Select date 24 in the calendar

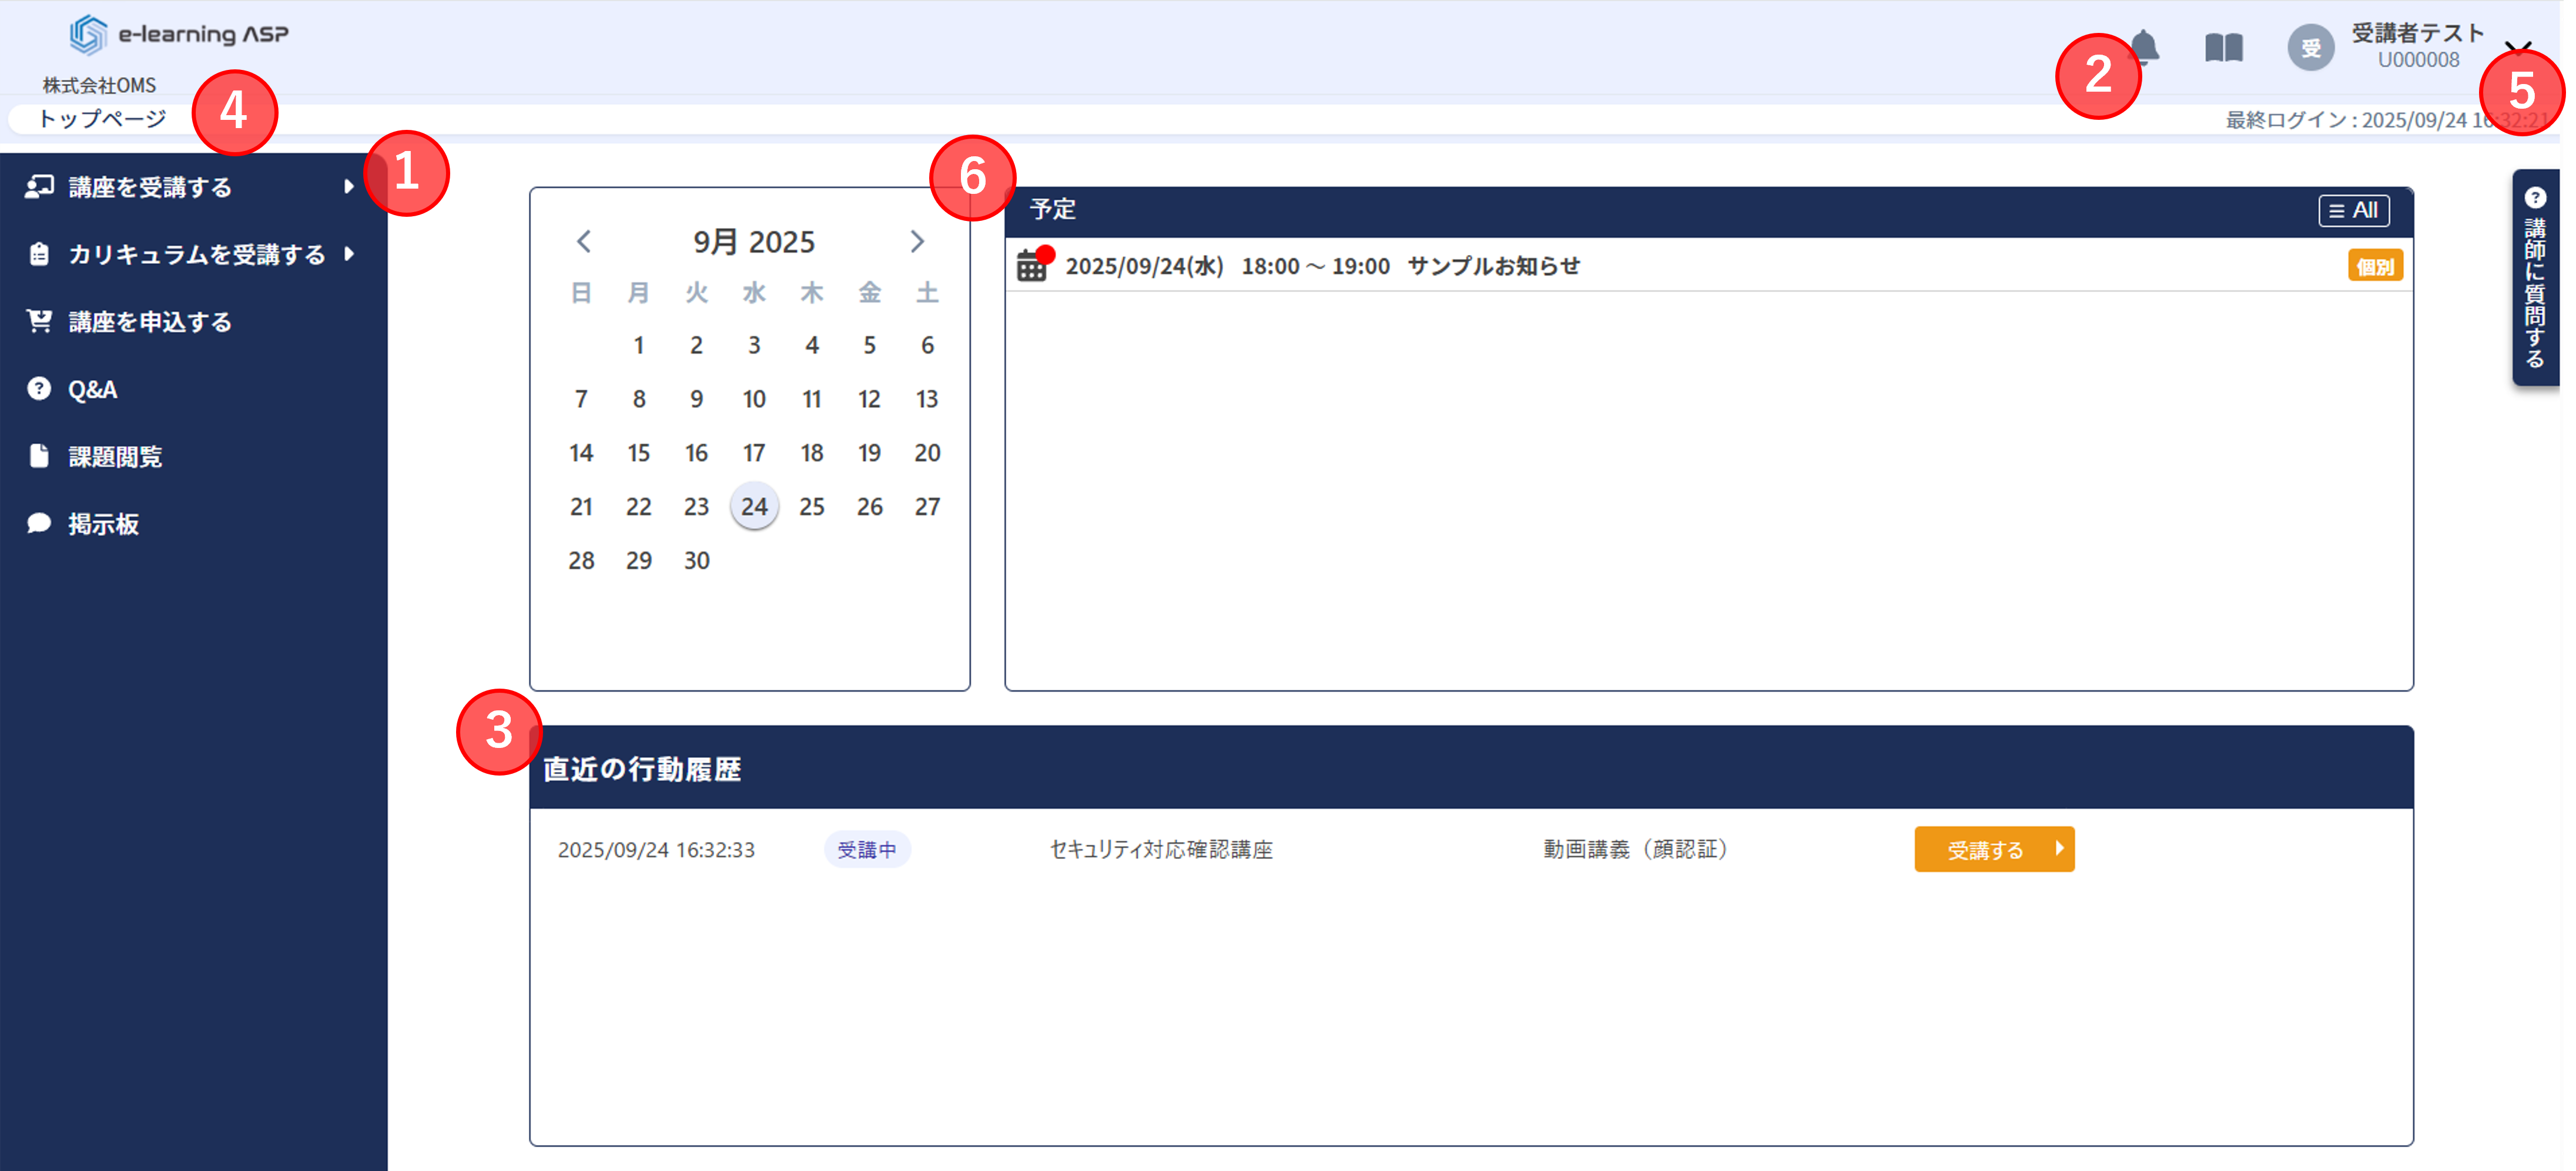[x=754, y=506]
